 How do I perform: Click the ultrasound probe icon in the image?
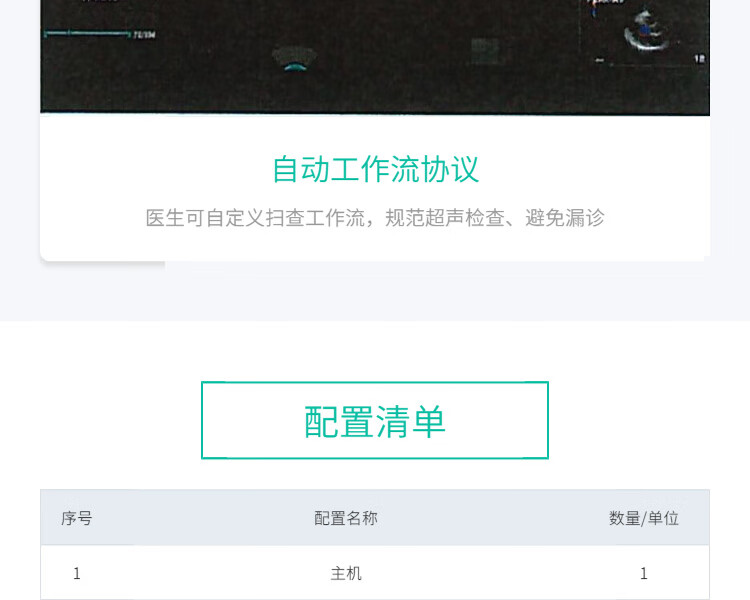click(295, 59)
